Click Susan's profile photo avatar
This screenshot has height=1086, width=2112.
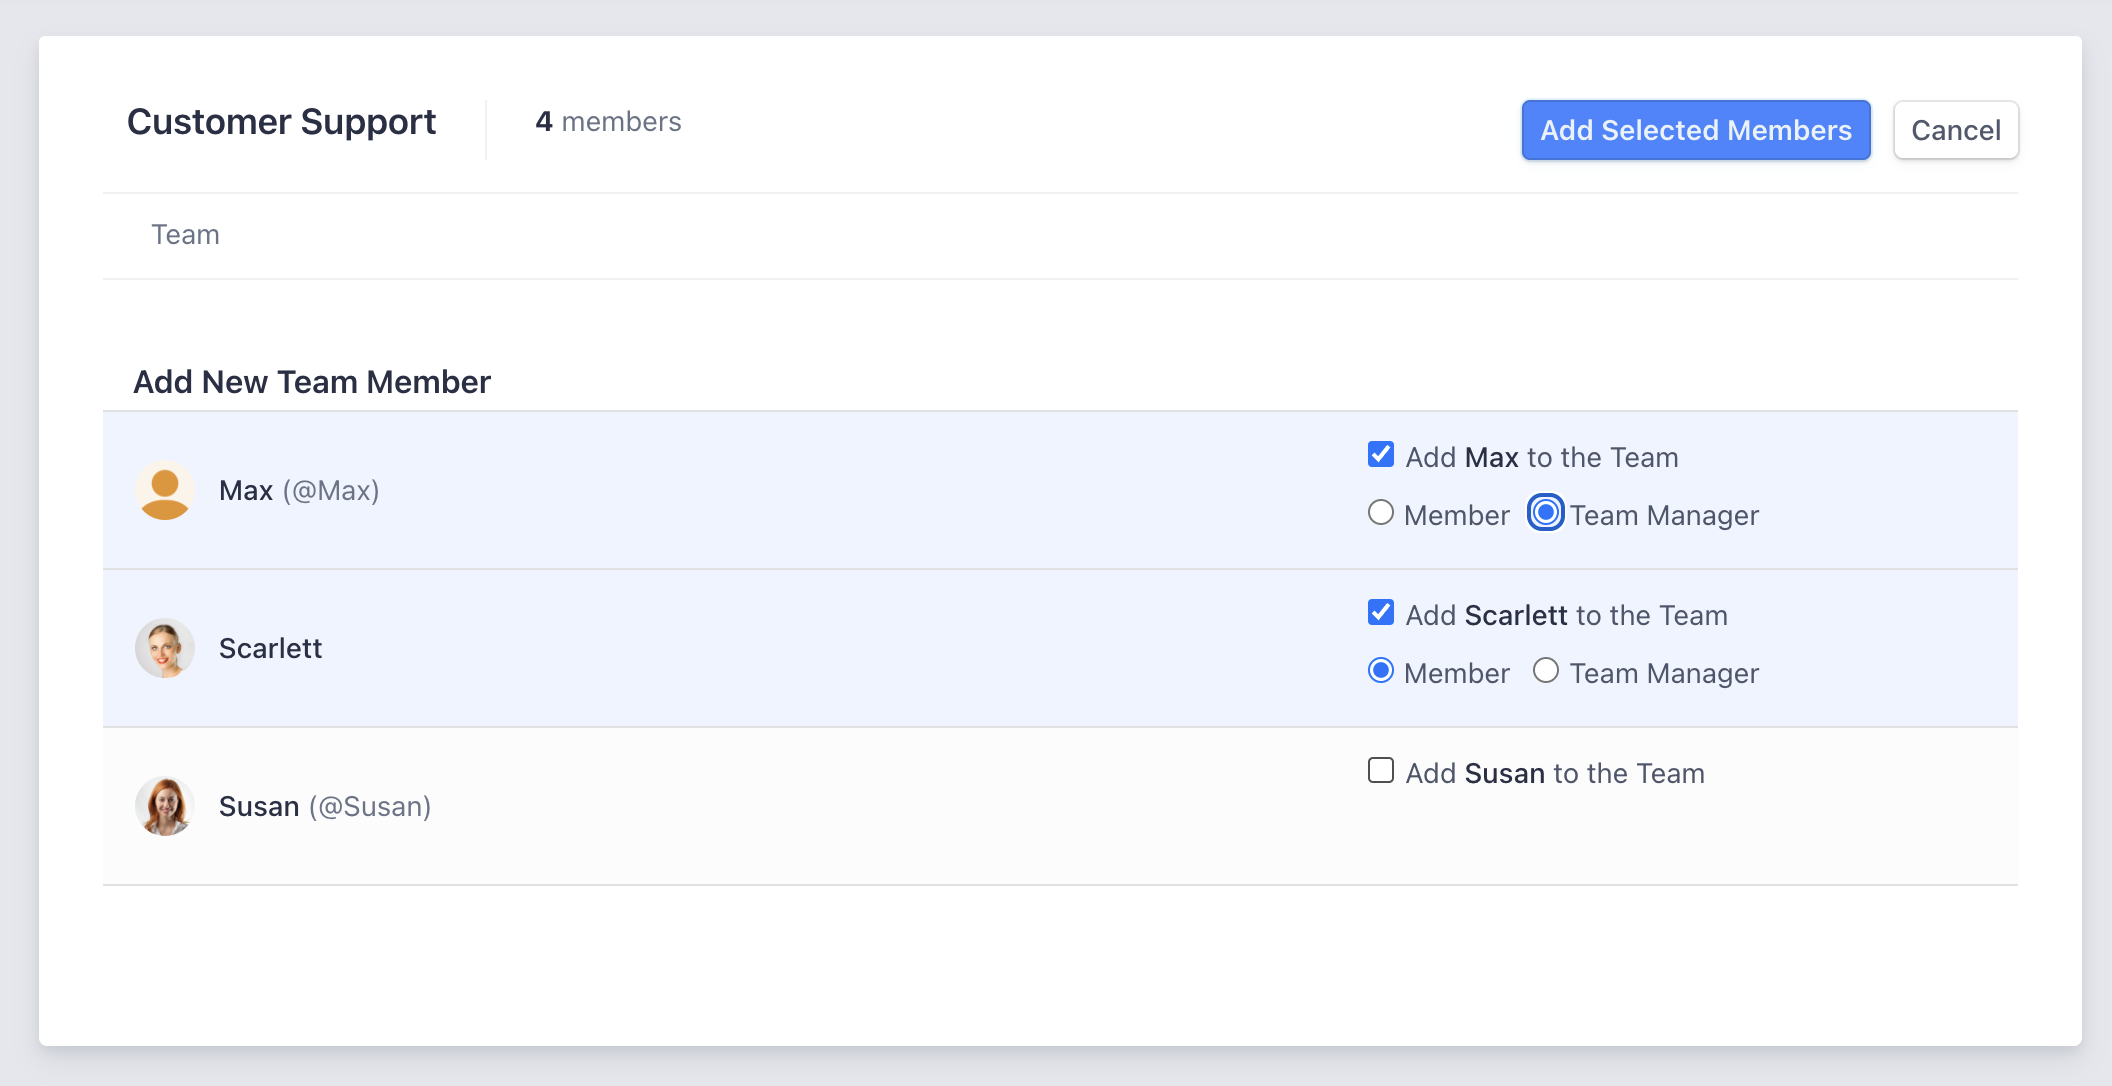tap(165, 806)
